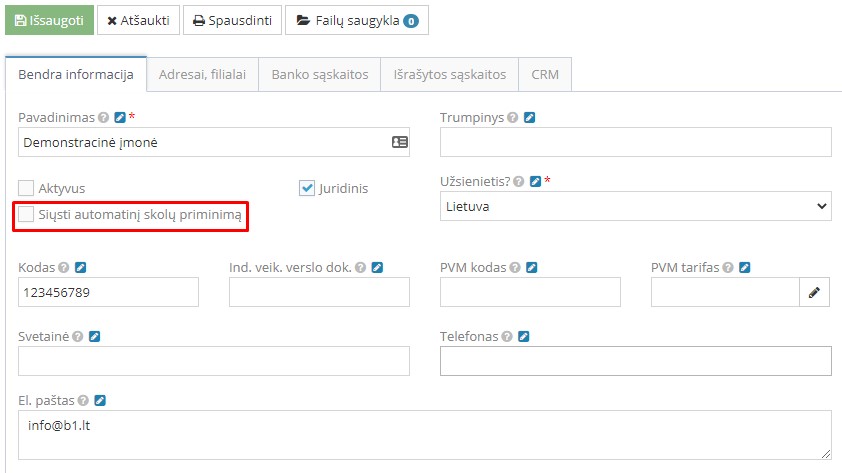This screenshot has width=842, height=473.
Task: Click edit icon next to Pavadinimas
Action: pos(120,117)
